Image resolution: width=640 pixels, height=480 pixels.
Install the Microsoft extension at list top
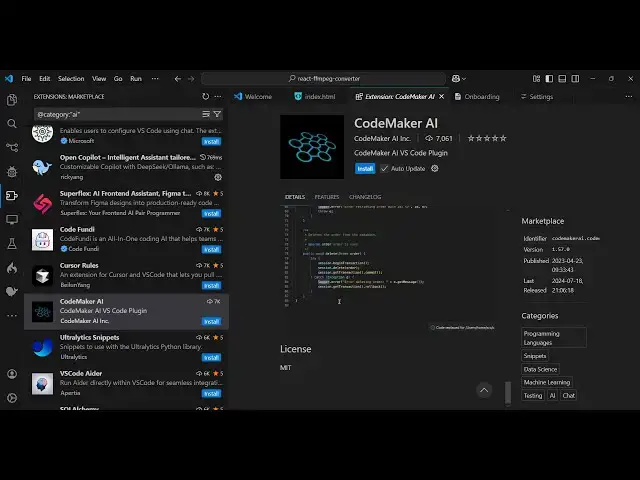(x=211, y=142)
